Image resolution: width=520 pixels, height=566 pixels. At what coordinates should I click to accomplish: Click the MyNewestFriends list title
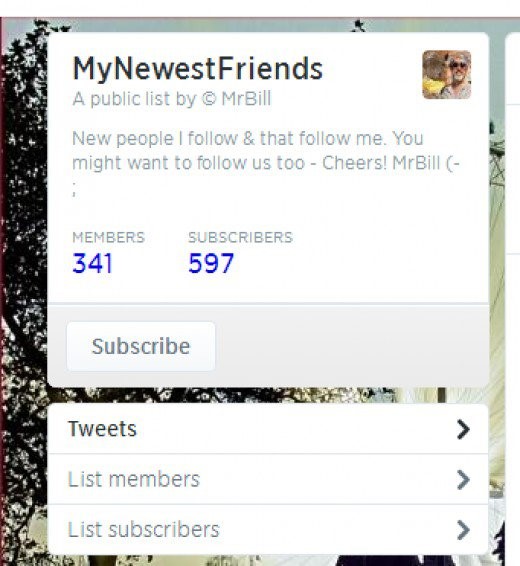[197, 69]
